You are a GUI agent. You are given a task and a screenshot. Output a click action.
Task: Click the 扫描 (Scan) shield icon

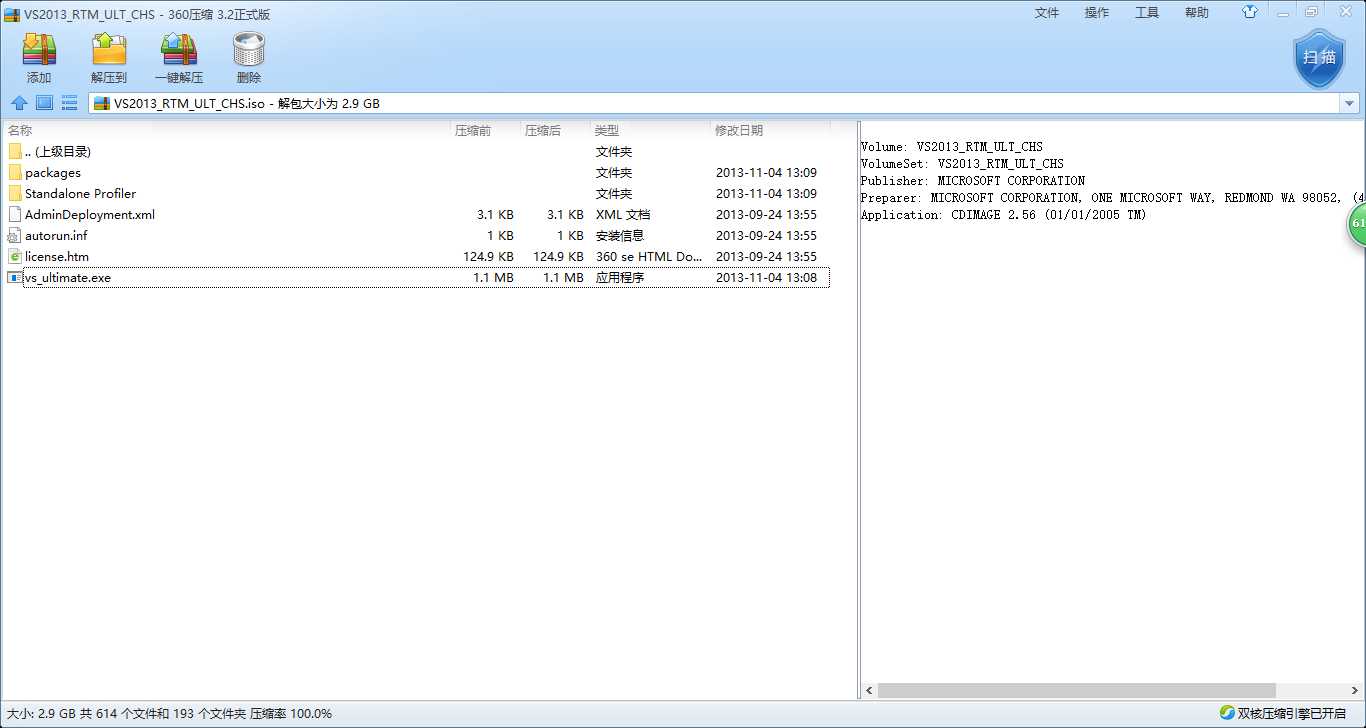pos(1319,57)
